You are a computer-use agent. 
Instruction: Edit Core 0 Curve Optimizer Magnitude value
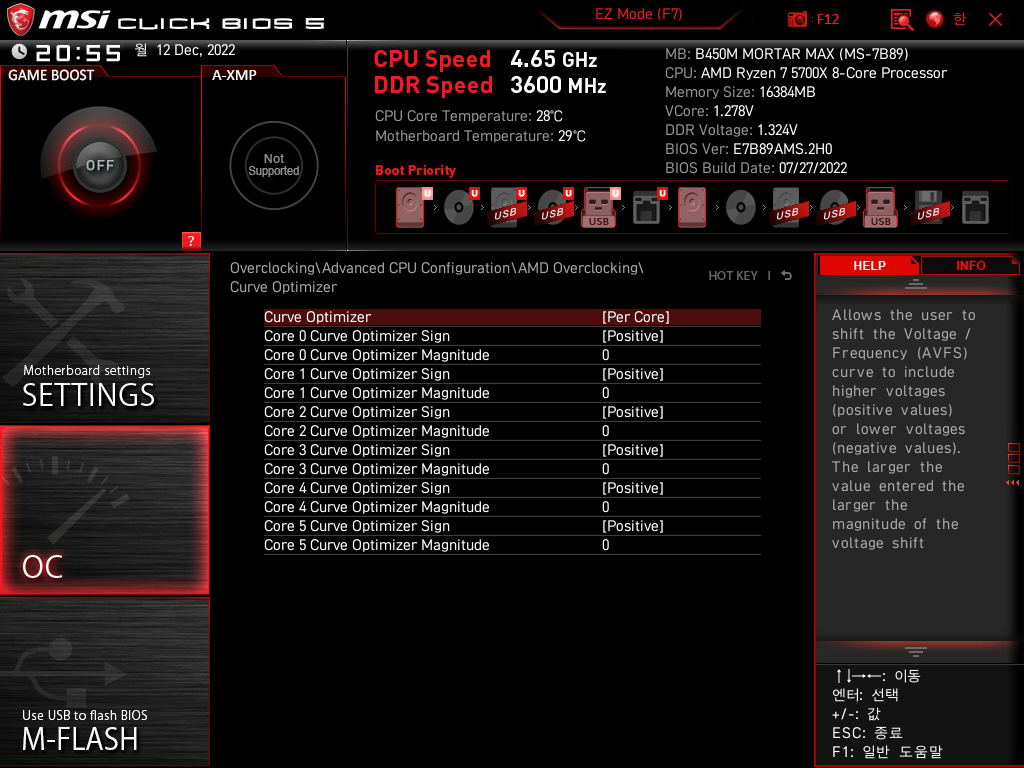[605, 355]
